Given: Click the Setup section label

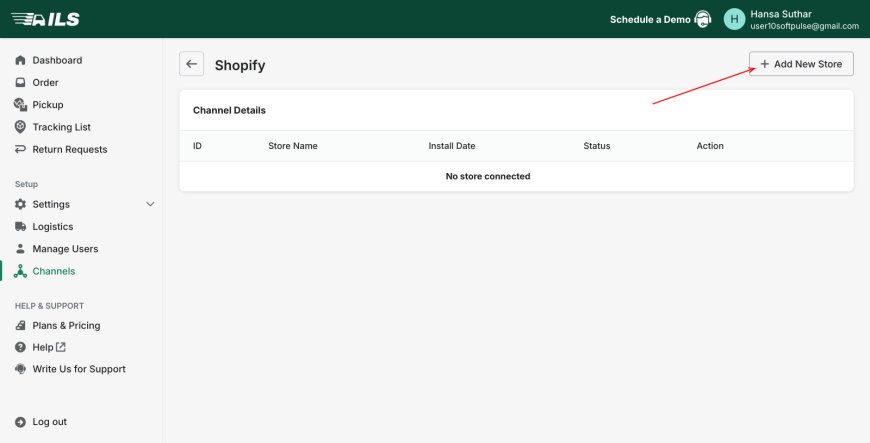Looking at the screenshot, I should point(26,184).
